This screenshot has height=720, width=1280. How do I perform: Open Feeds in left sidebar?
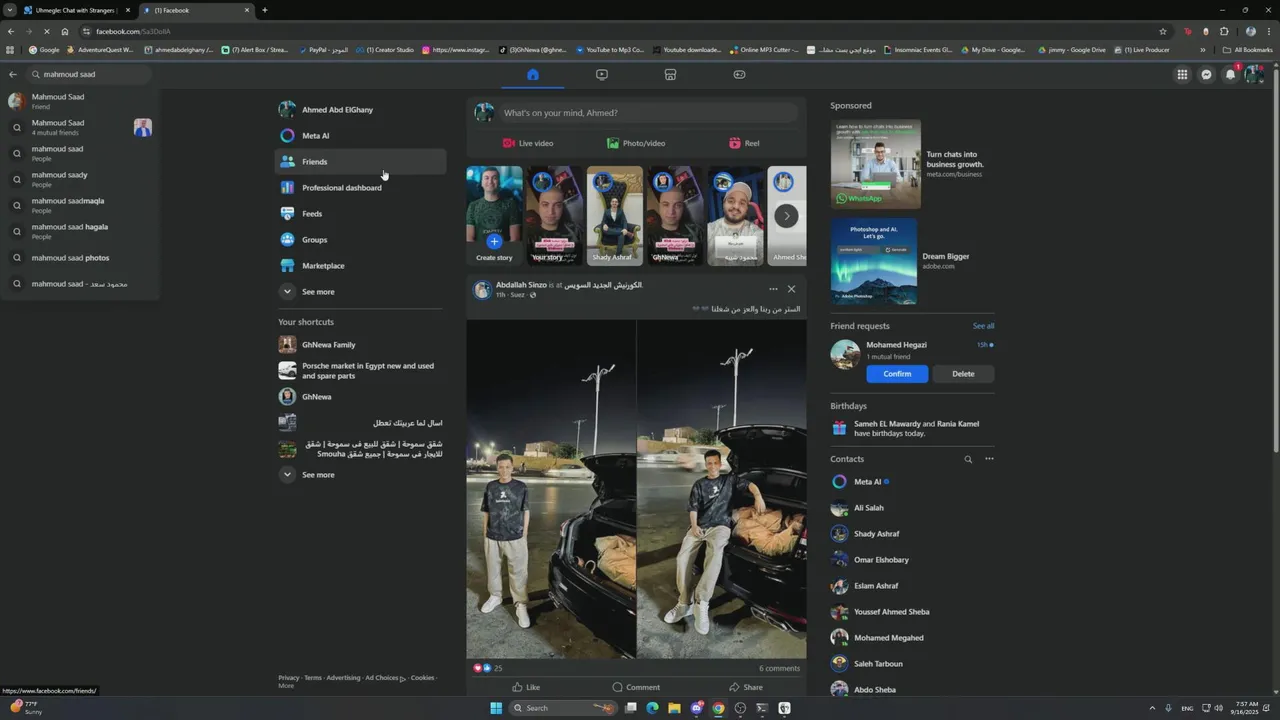pyautogui.click(x=360, y=213)
